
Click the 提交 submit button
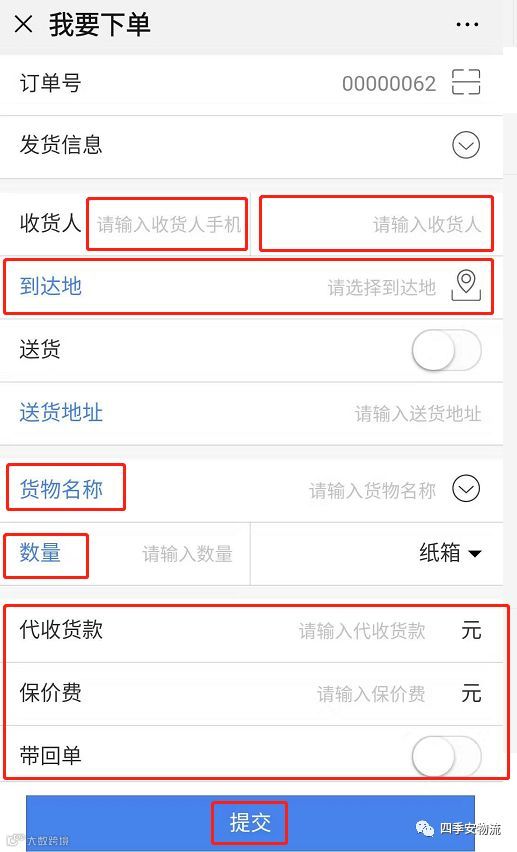click(x=250, y=823)
